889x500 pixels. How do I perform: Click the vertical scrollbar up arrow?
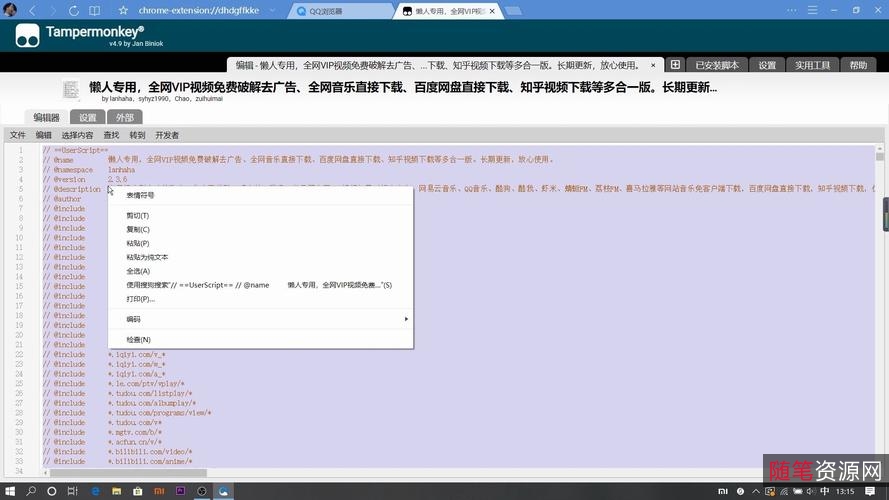[x=879, y=148]
